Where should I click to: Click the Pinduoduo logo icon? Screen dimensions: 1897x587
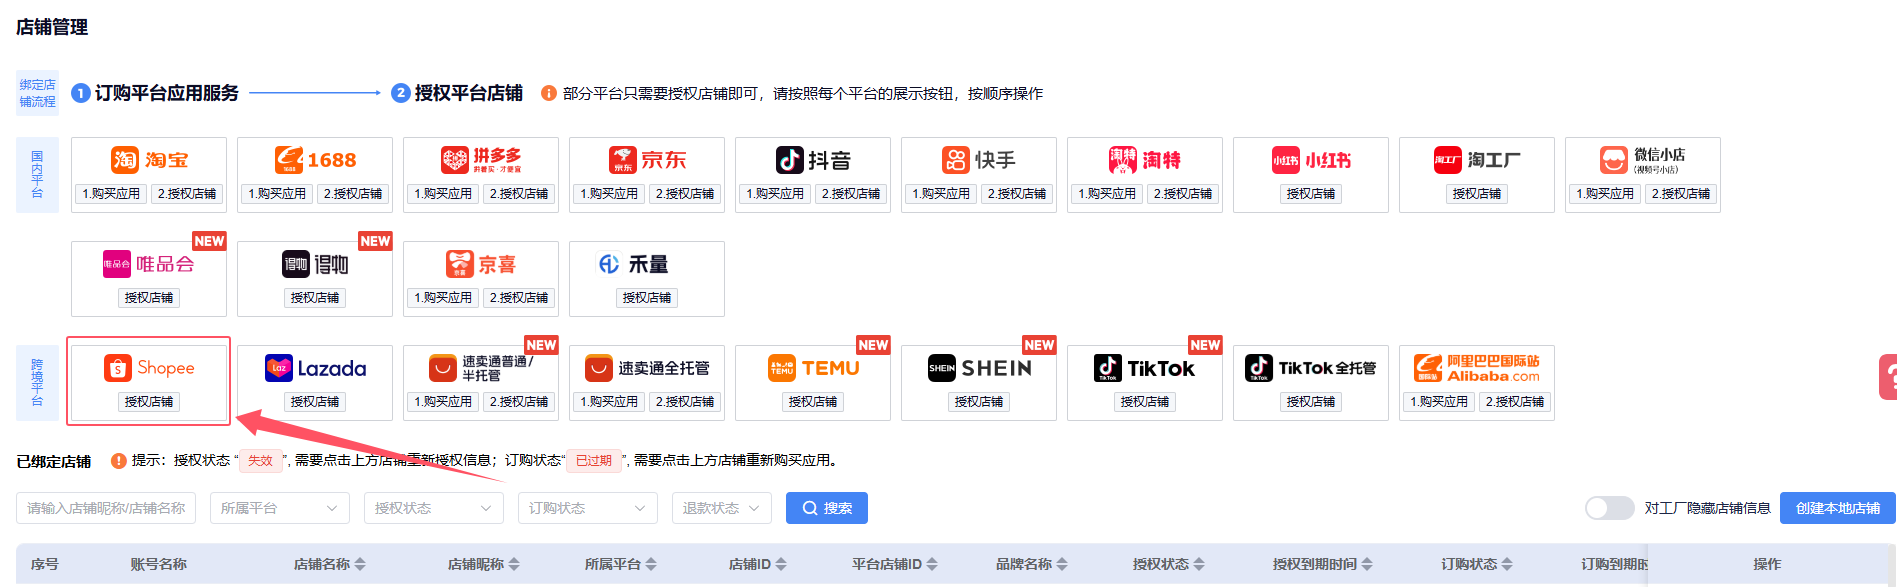point(455,160)
